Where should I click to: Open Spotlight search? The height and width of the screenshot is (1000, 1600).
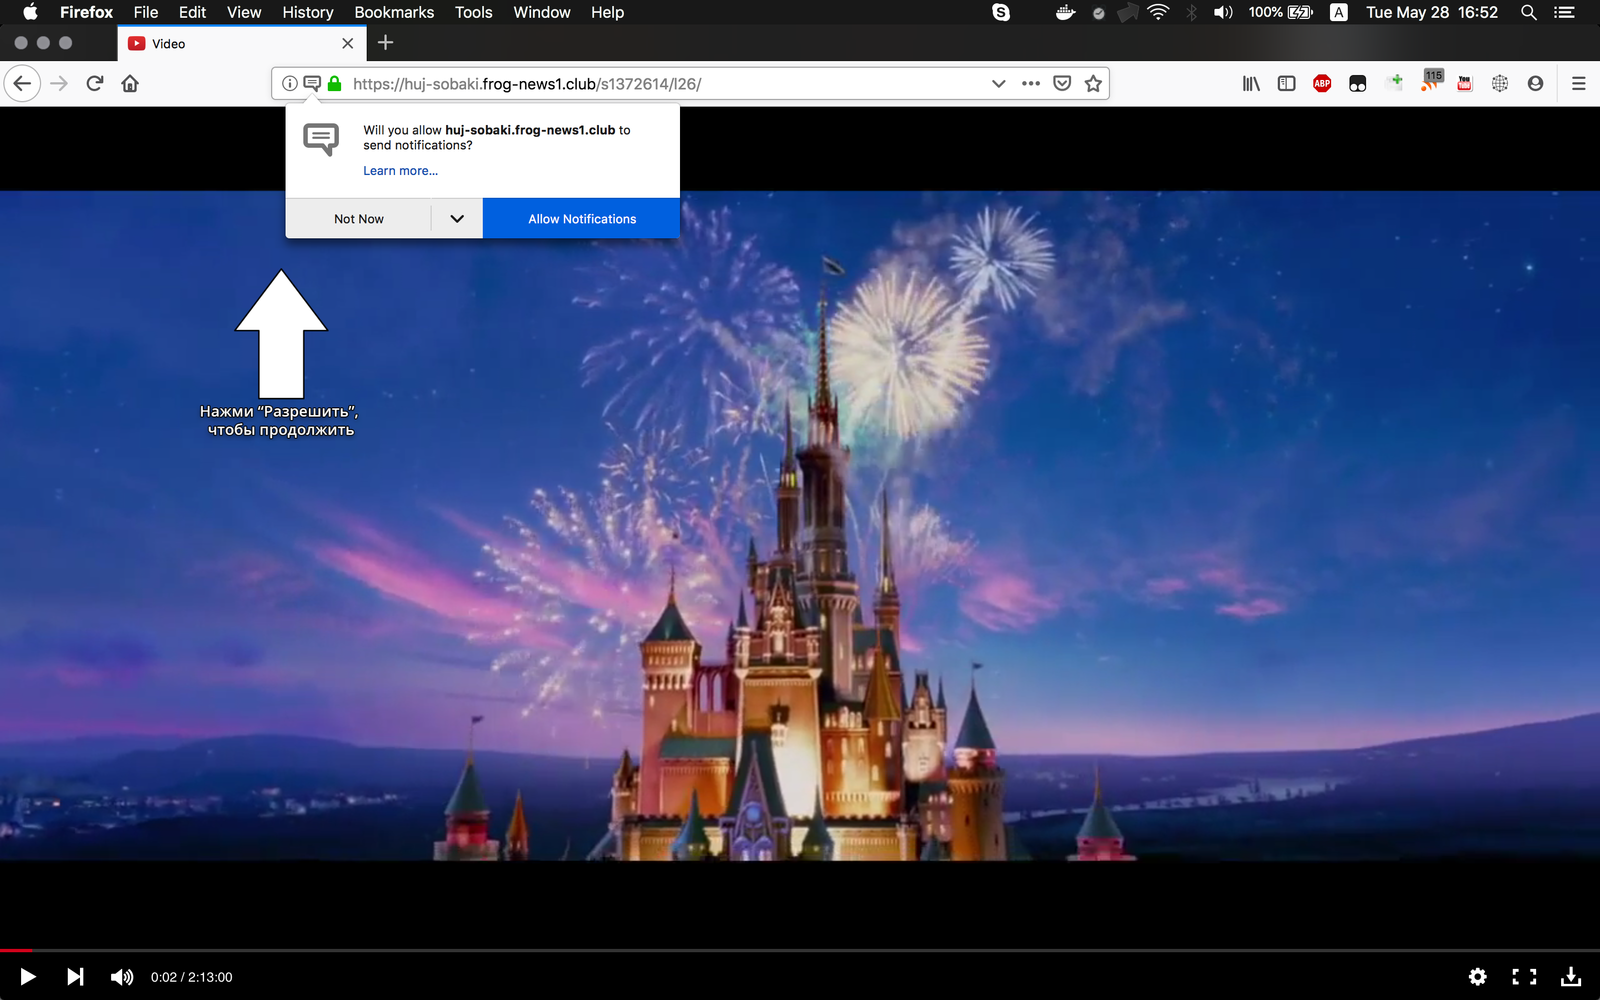tap(1528, 12)
